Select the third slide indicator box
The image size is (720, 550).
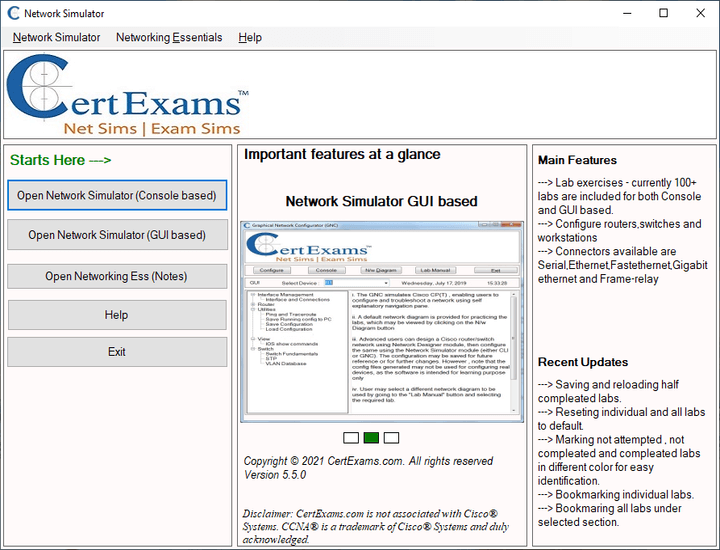[391, 438]
